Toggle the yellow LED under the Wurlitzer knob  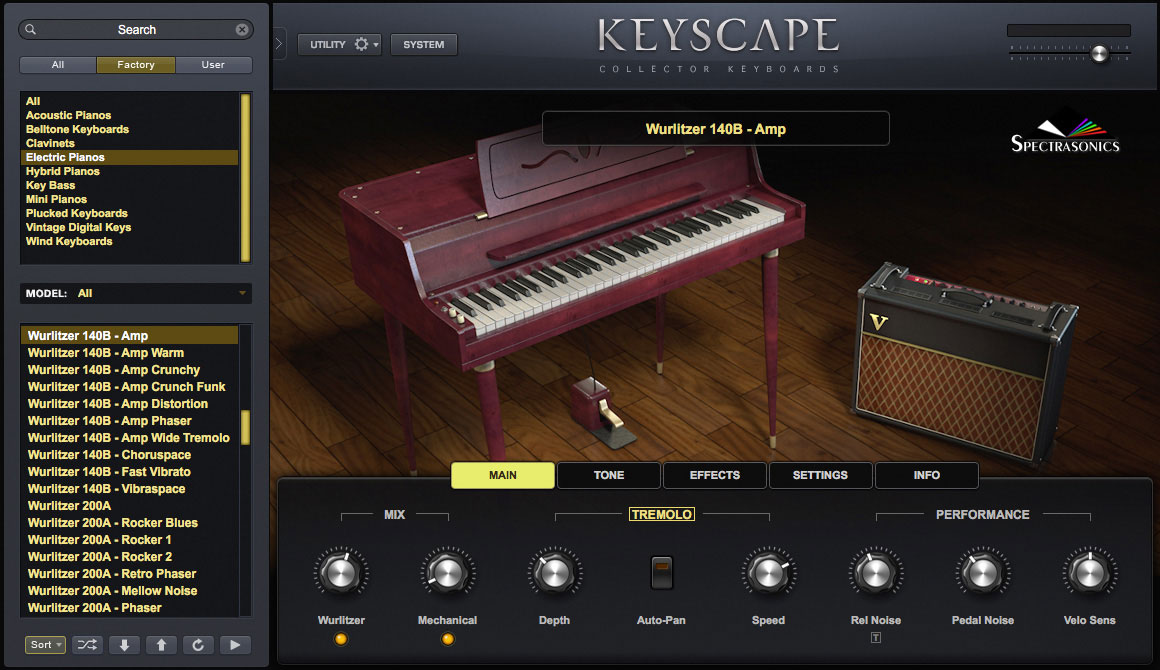coord(341,638)
